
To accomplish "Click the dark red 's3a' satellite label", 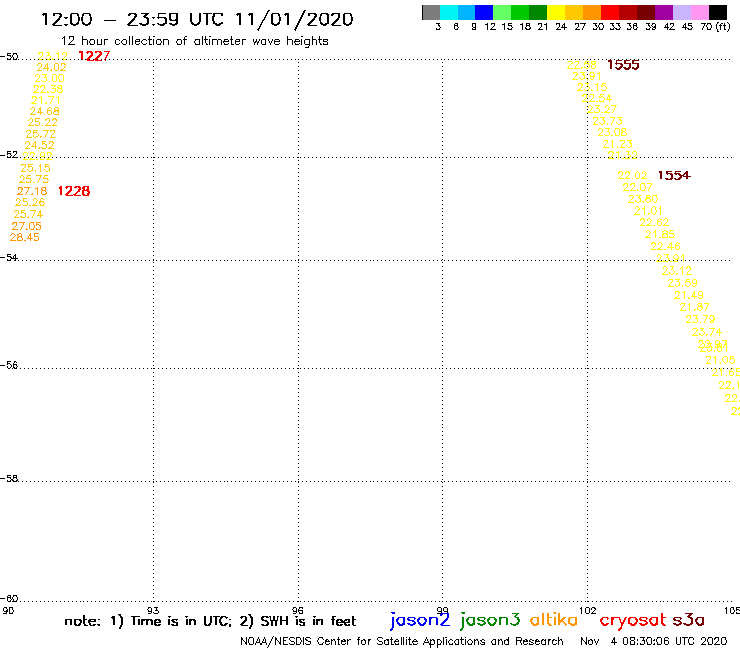I will pos(688,620).
